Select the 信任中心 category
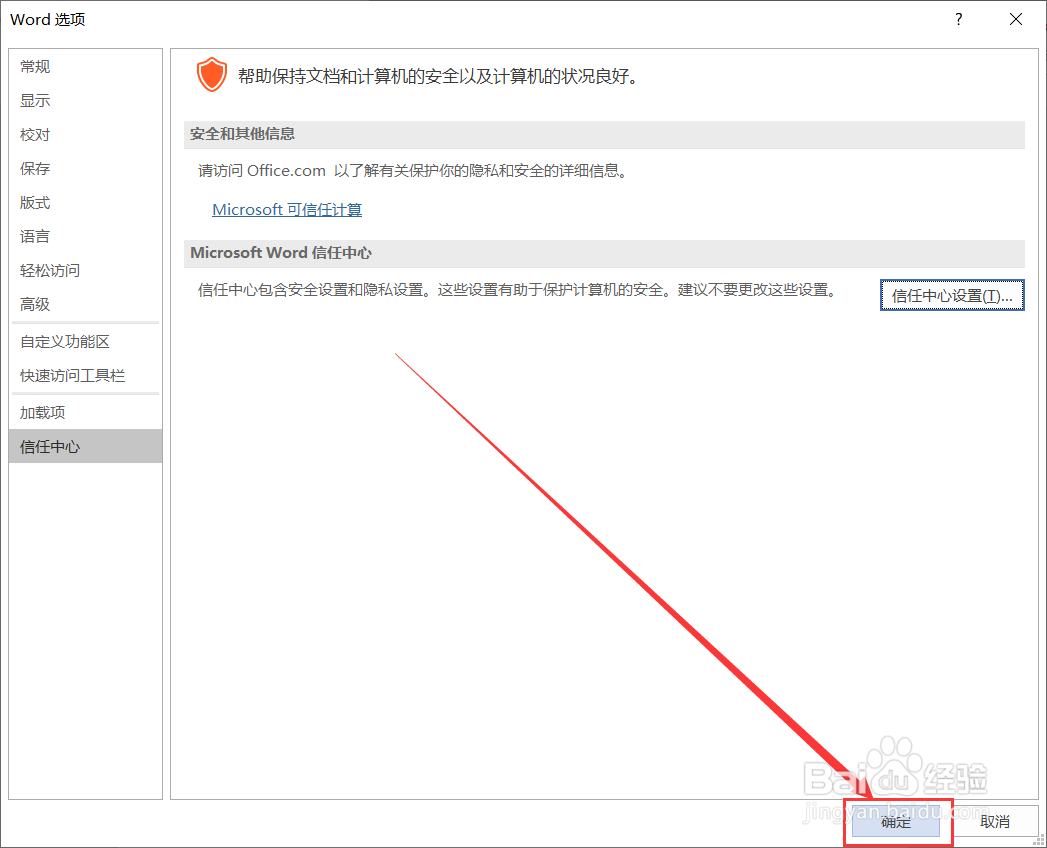The height and width of the screenshot is (848, 1047). coord(85,446)
